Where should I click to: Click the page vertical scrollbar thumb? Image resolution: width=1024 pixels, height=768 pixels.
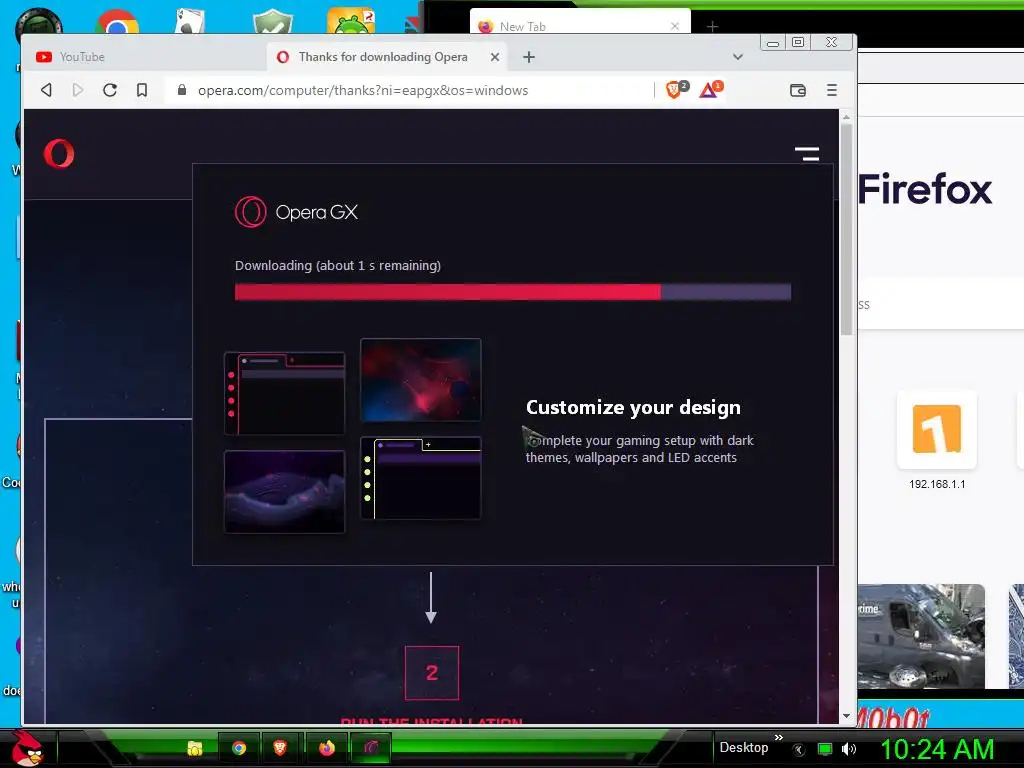pyautogui.click(x=846, y=229)
